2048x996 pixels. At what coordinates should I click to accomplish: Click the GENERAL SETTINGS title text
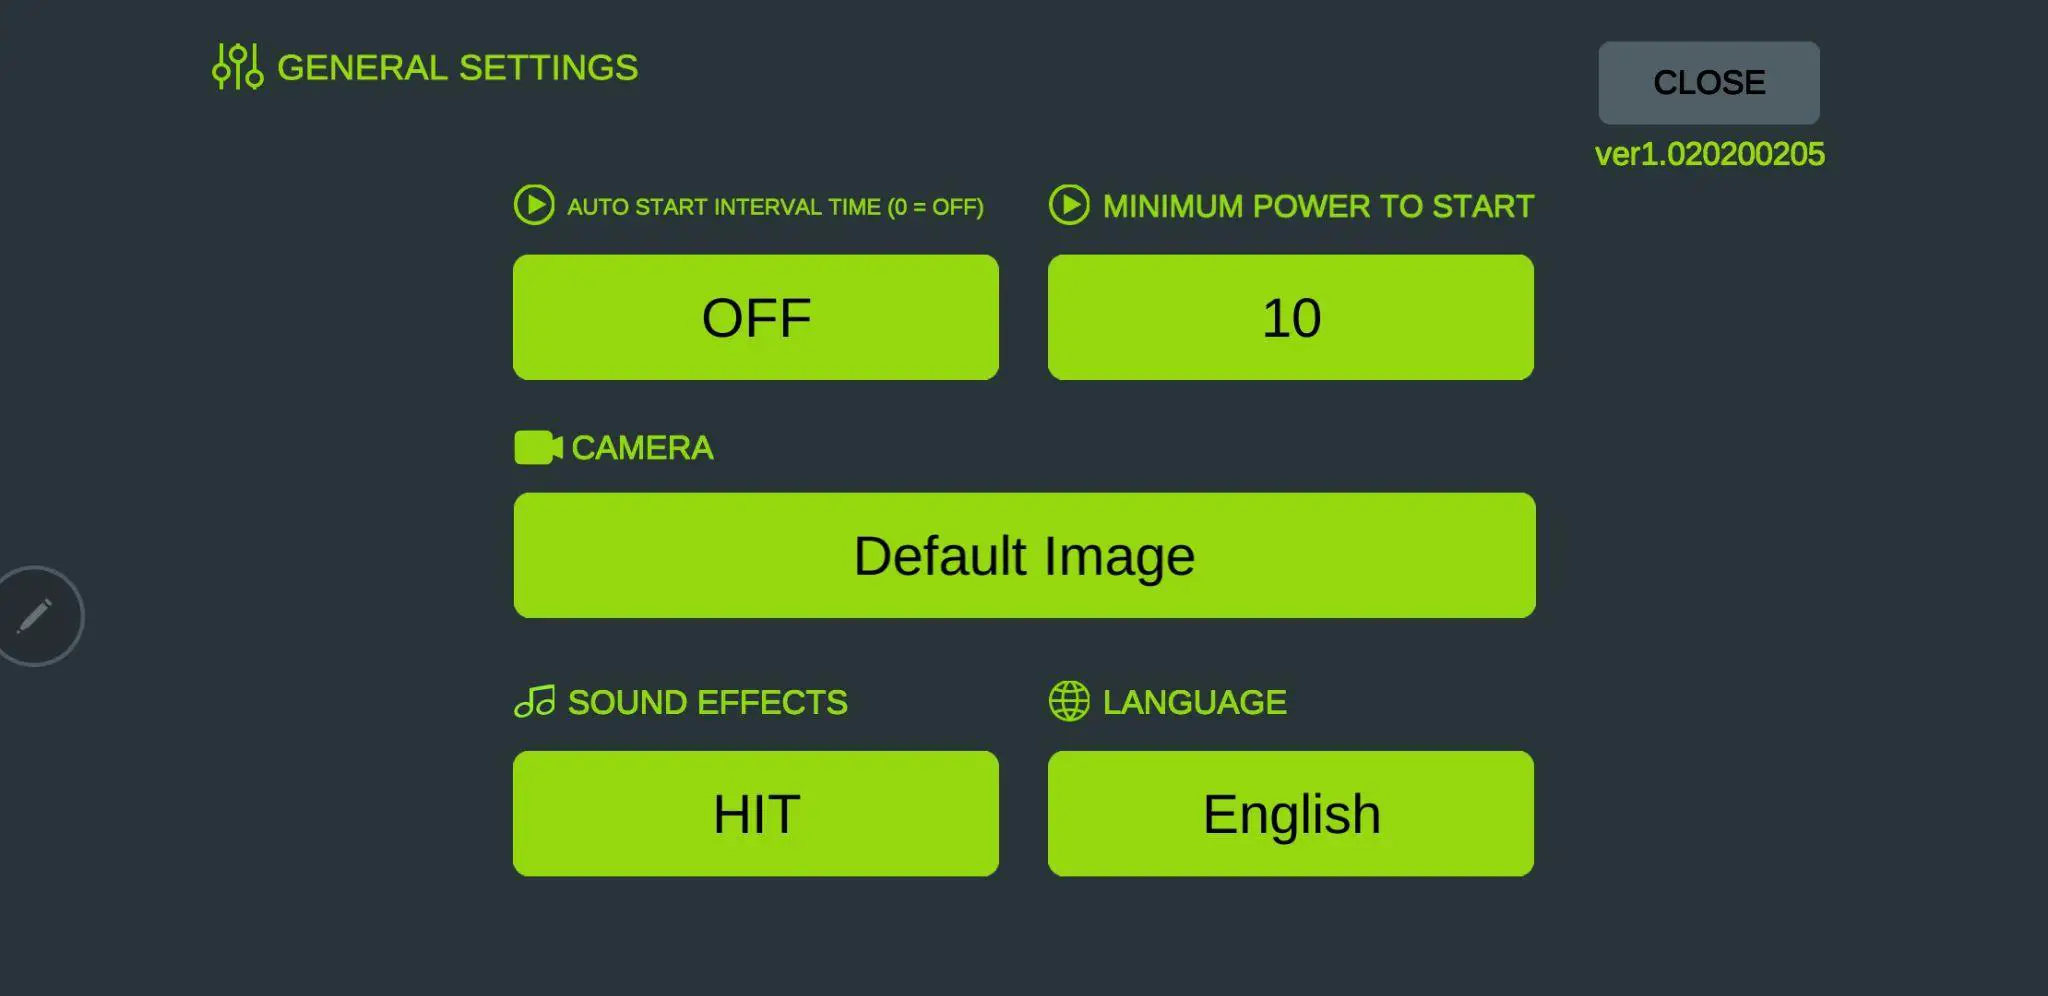[457, 68]
